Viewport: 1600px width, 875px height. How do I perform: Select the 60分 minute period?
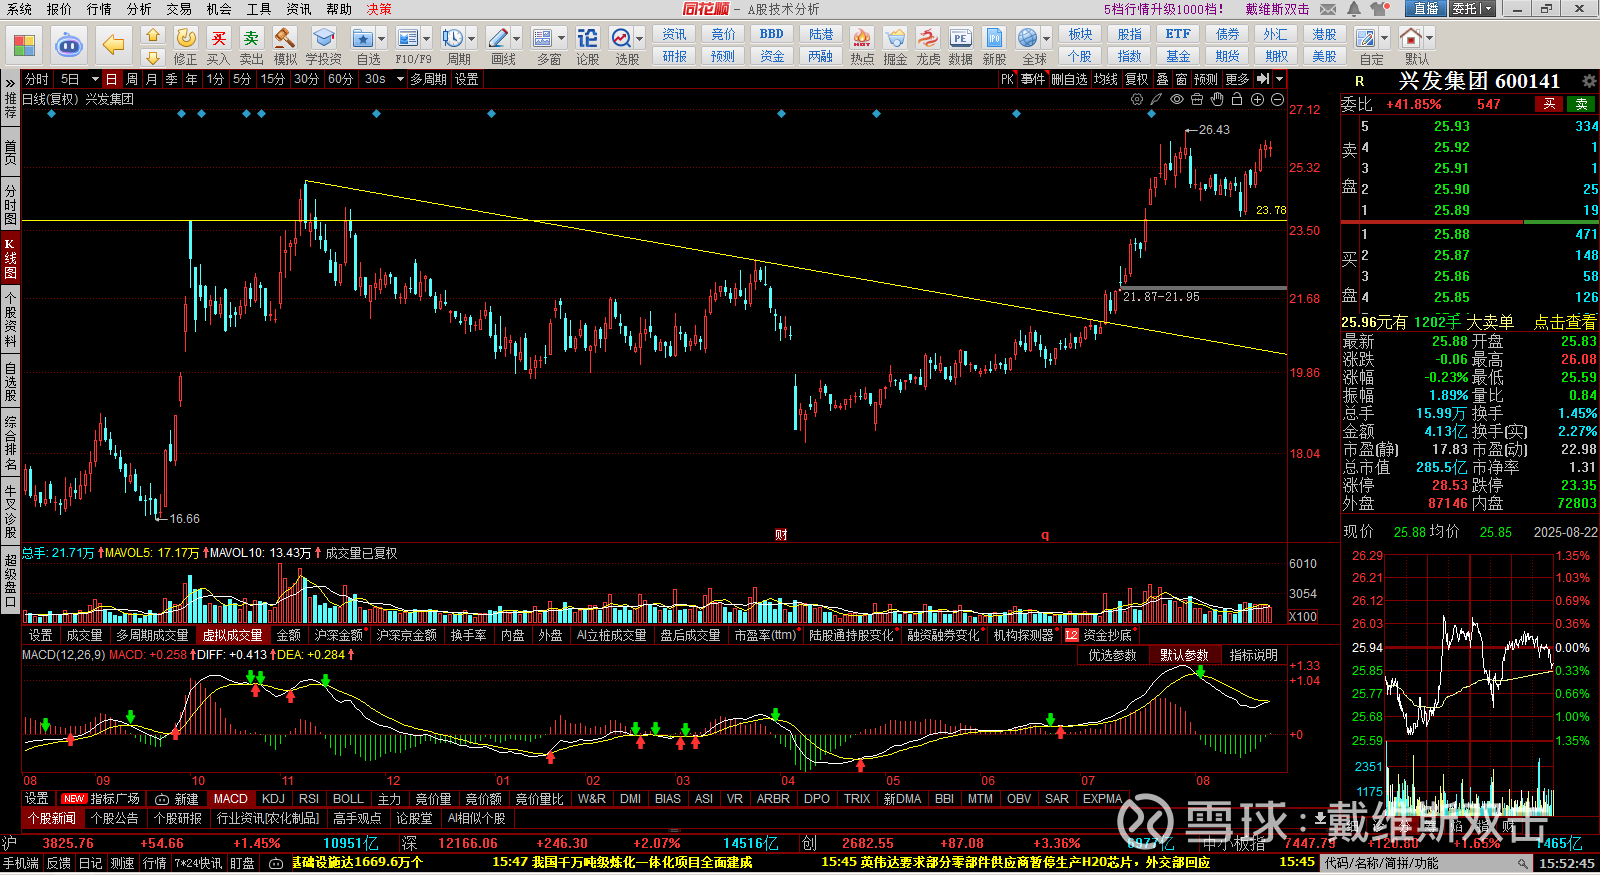click(340, 79)
